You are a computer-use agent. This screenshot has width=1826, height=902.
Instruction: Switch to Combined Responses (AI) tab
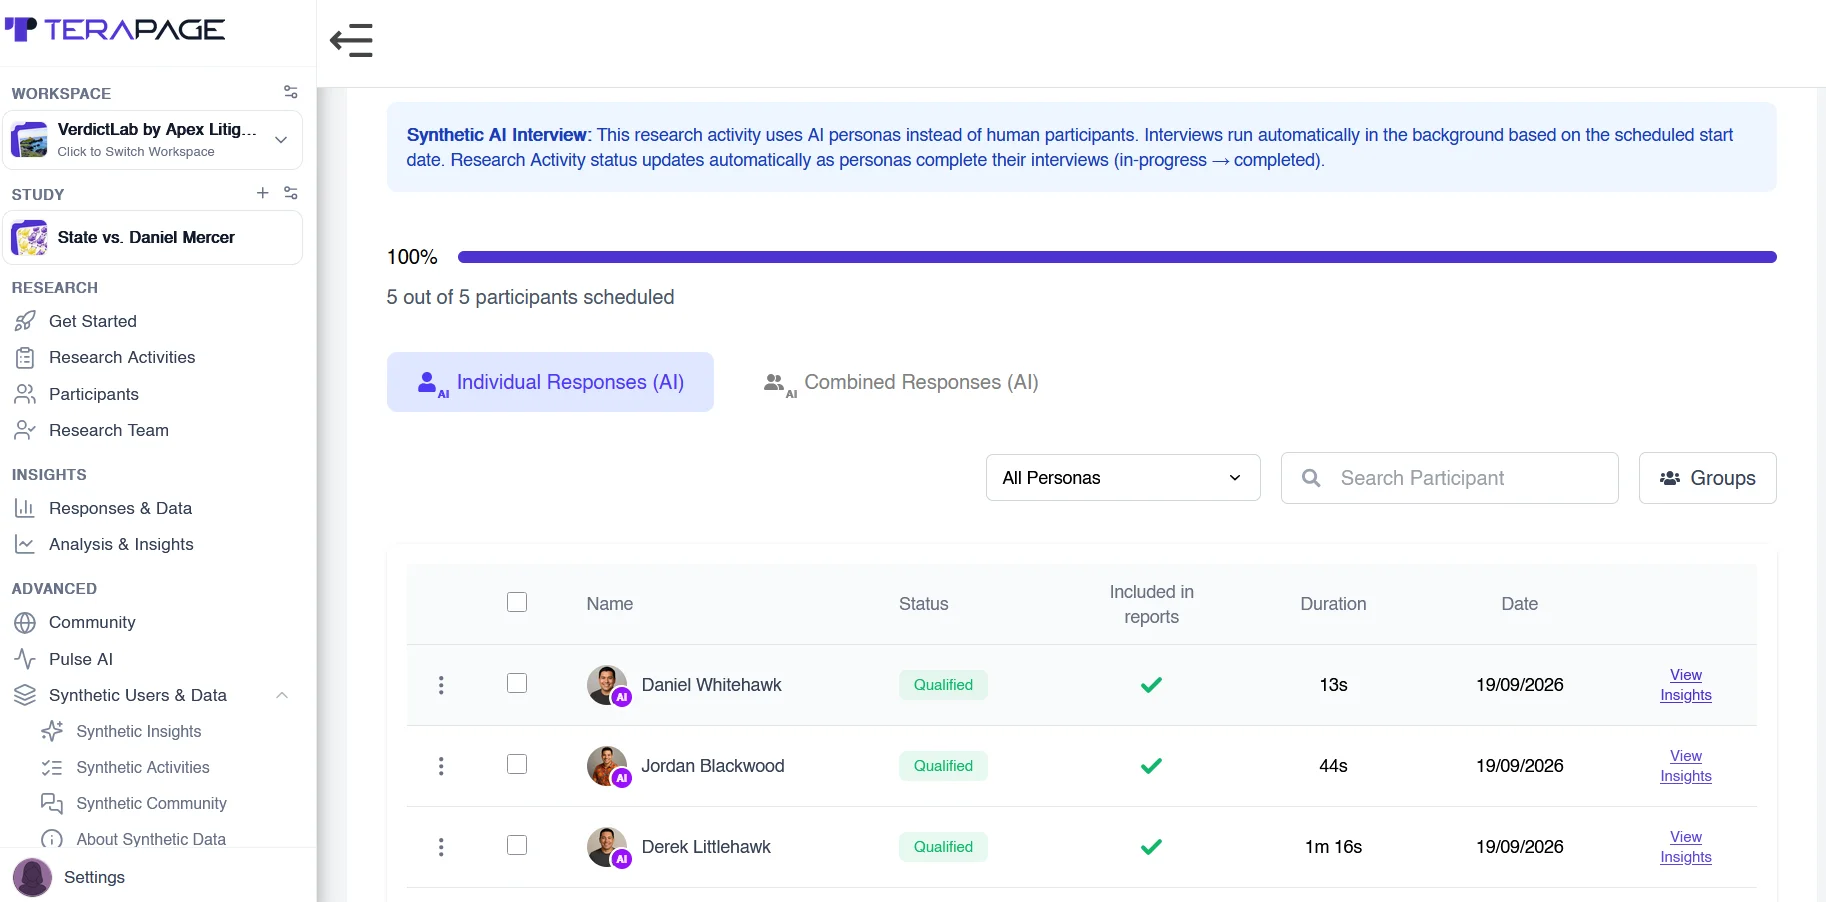tap(901, 382)
